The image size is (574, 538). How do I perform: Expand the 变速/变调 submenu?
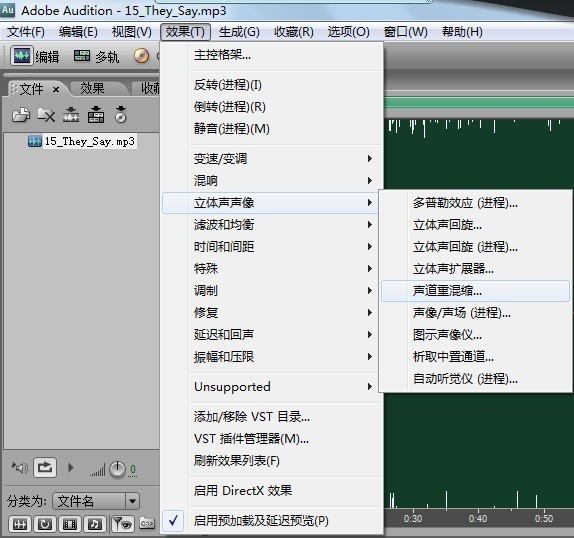(273, 158)
